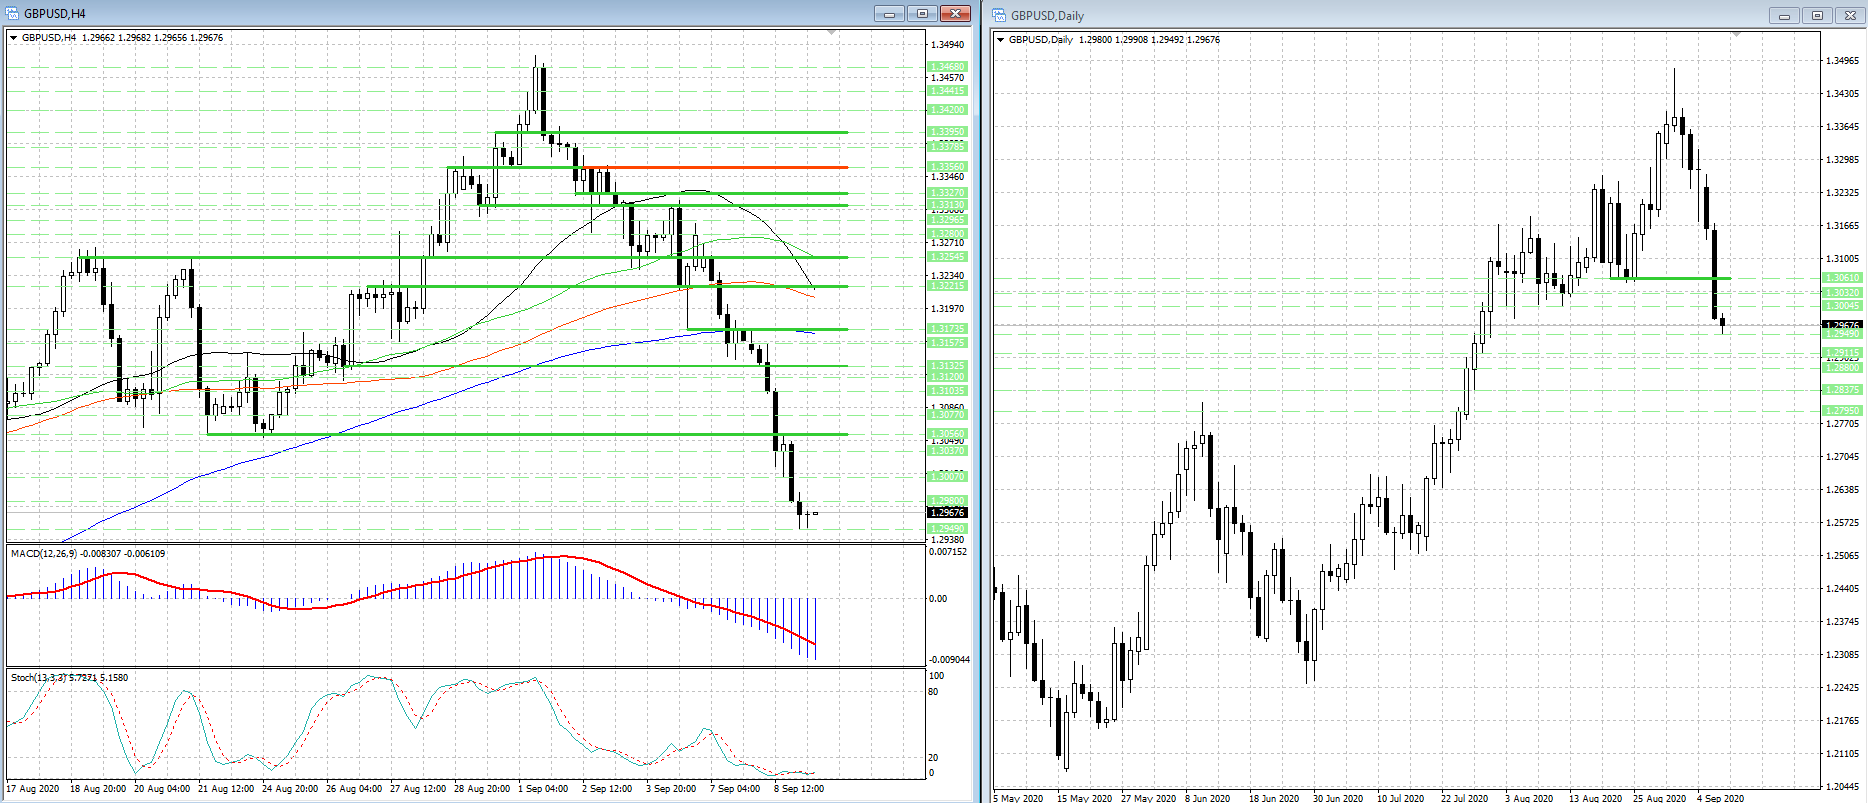
Task: Click the chart shift triangle on H4 chart
Action: coord(832,34)
